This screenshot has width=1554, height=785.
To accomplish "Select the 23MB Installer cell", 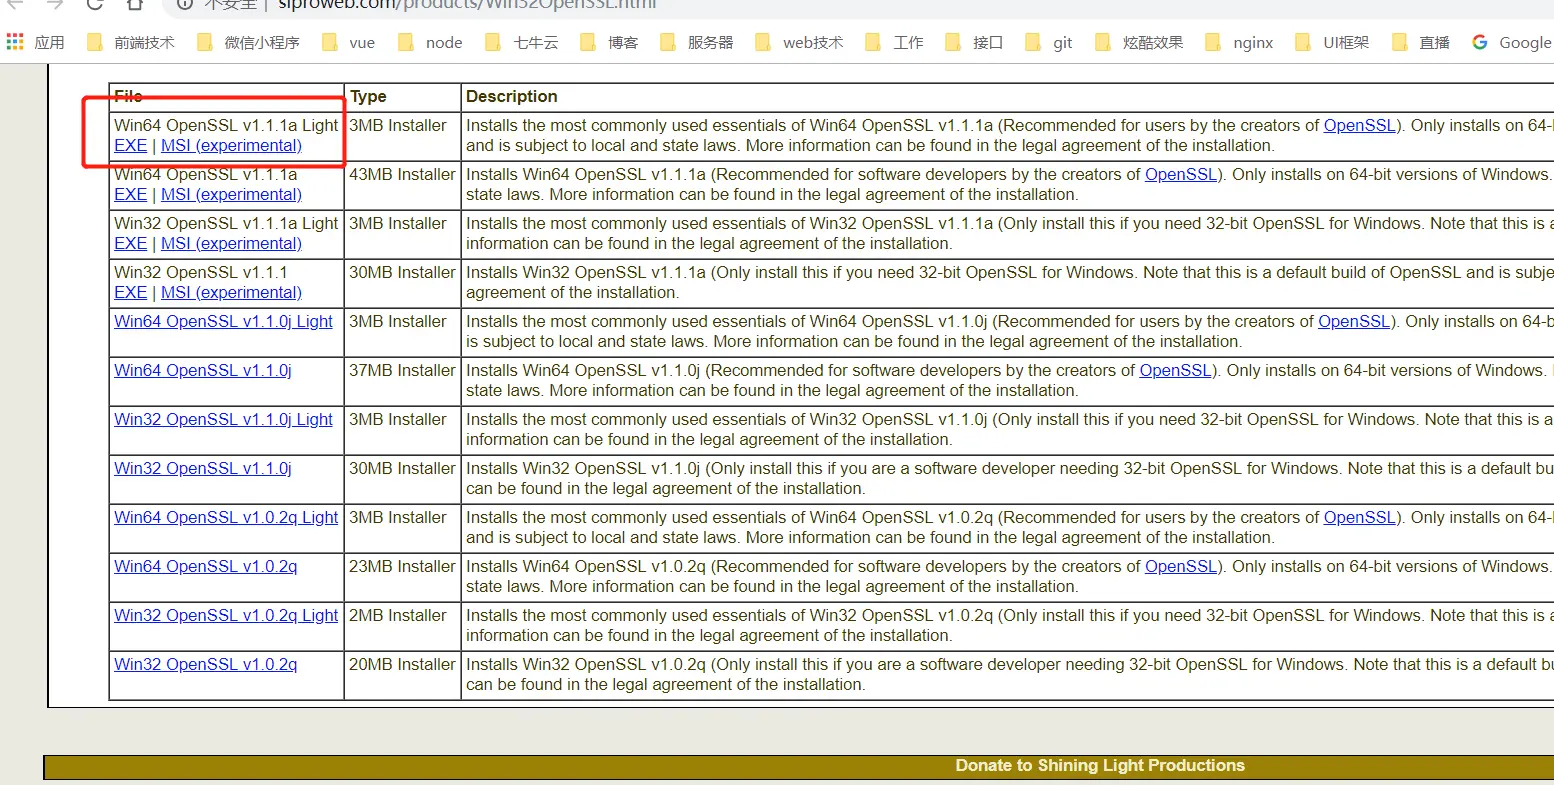I will [403, 576].
